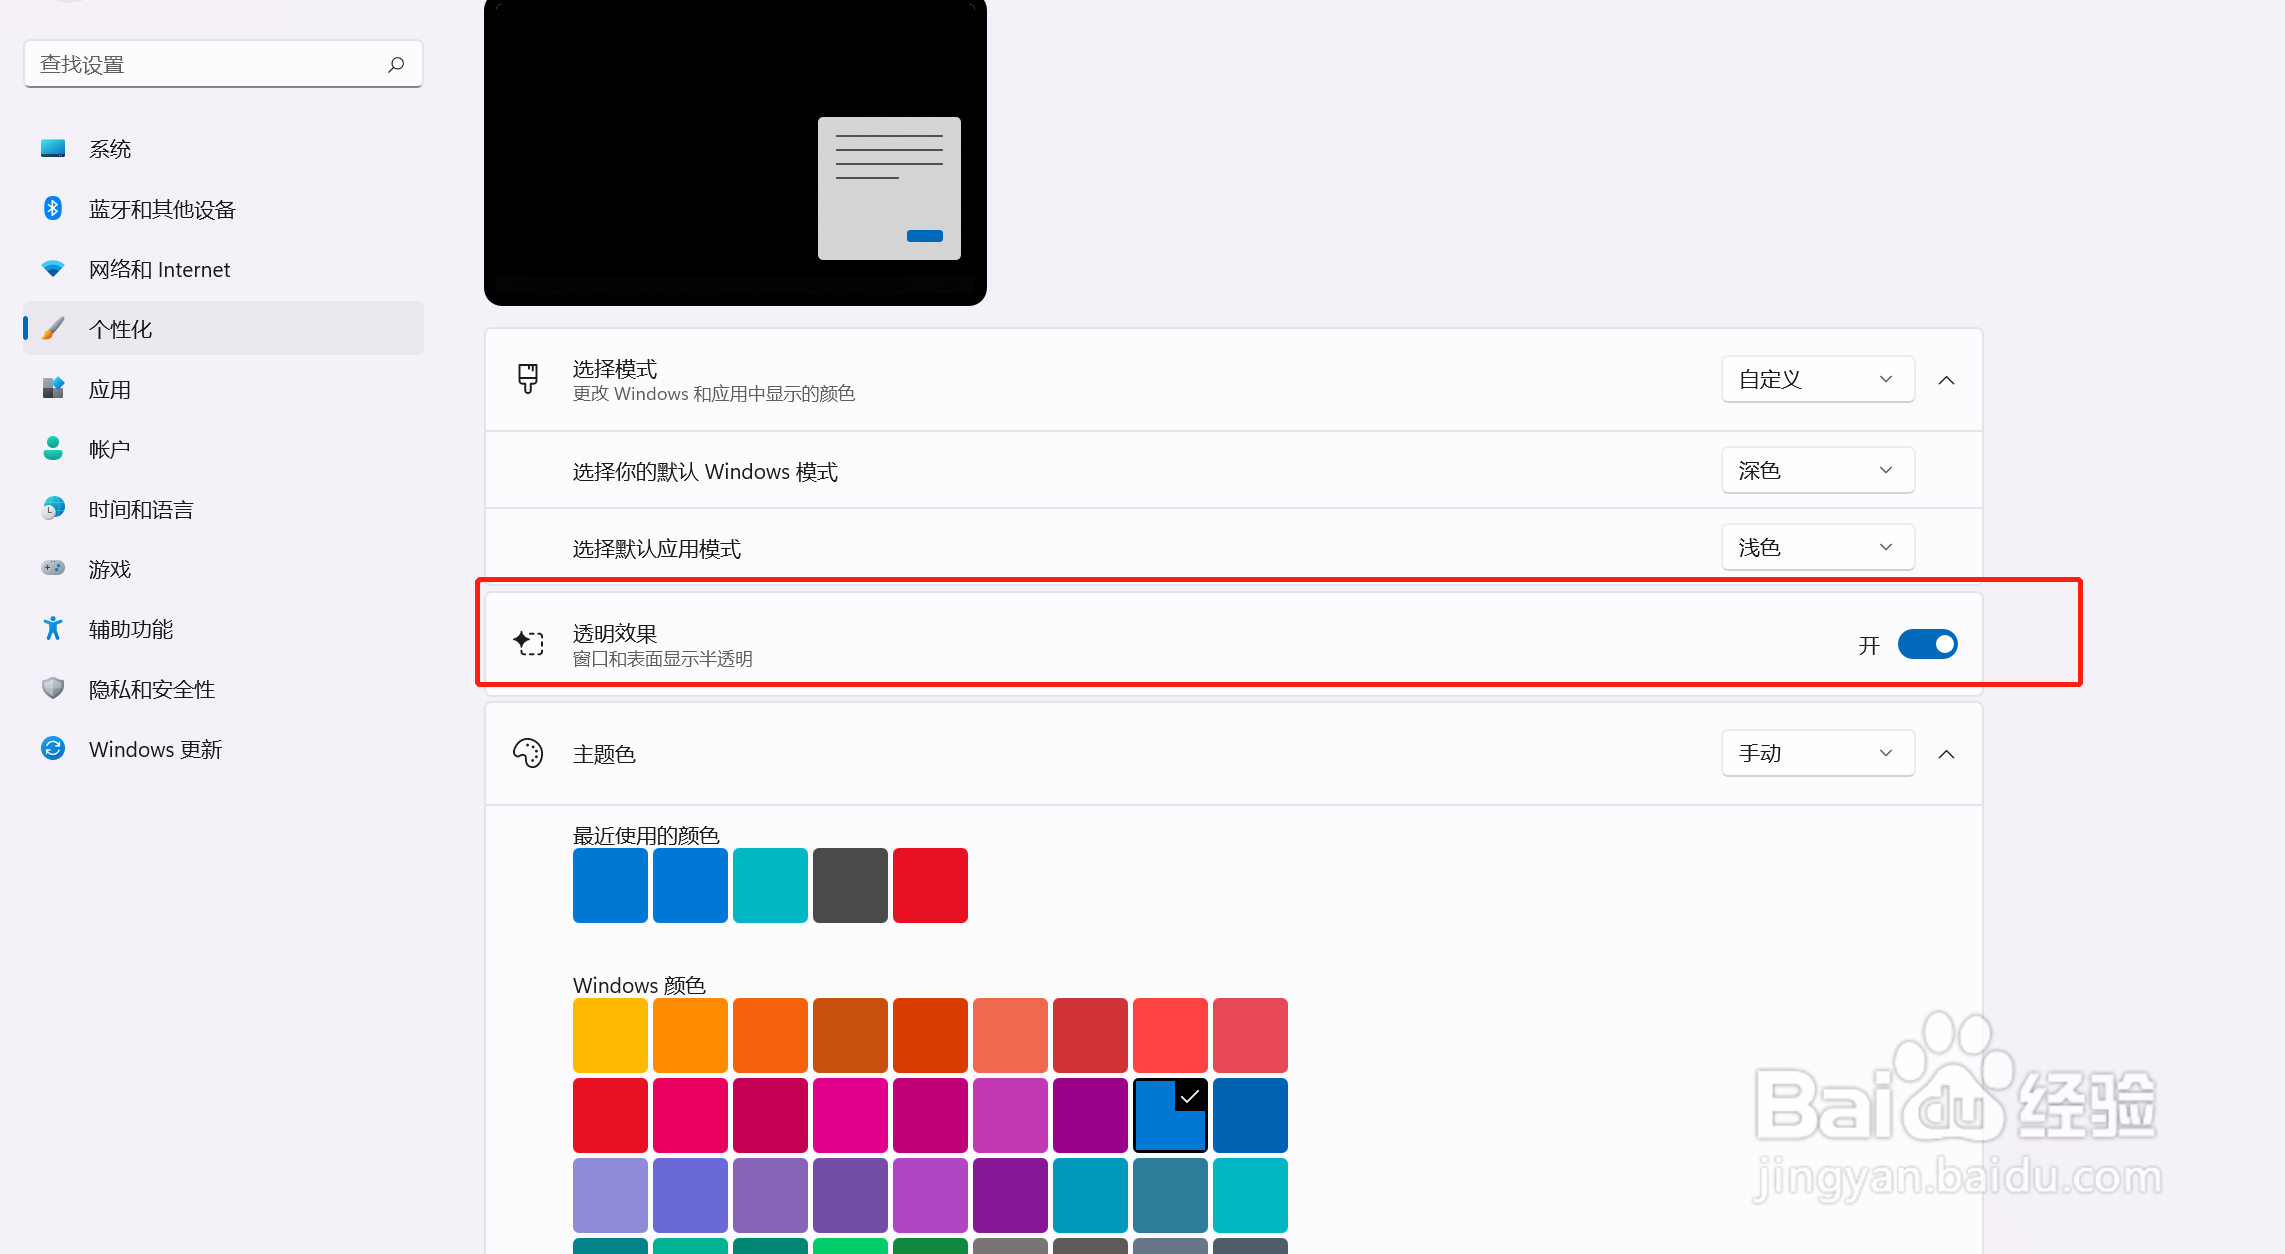2285x1254 pixels.
Task: Collapse the 选择模式 section
Action: (x=1946, y=379)
